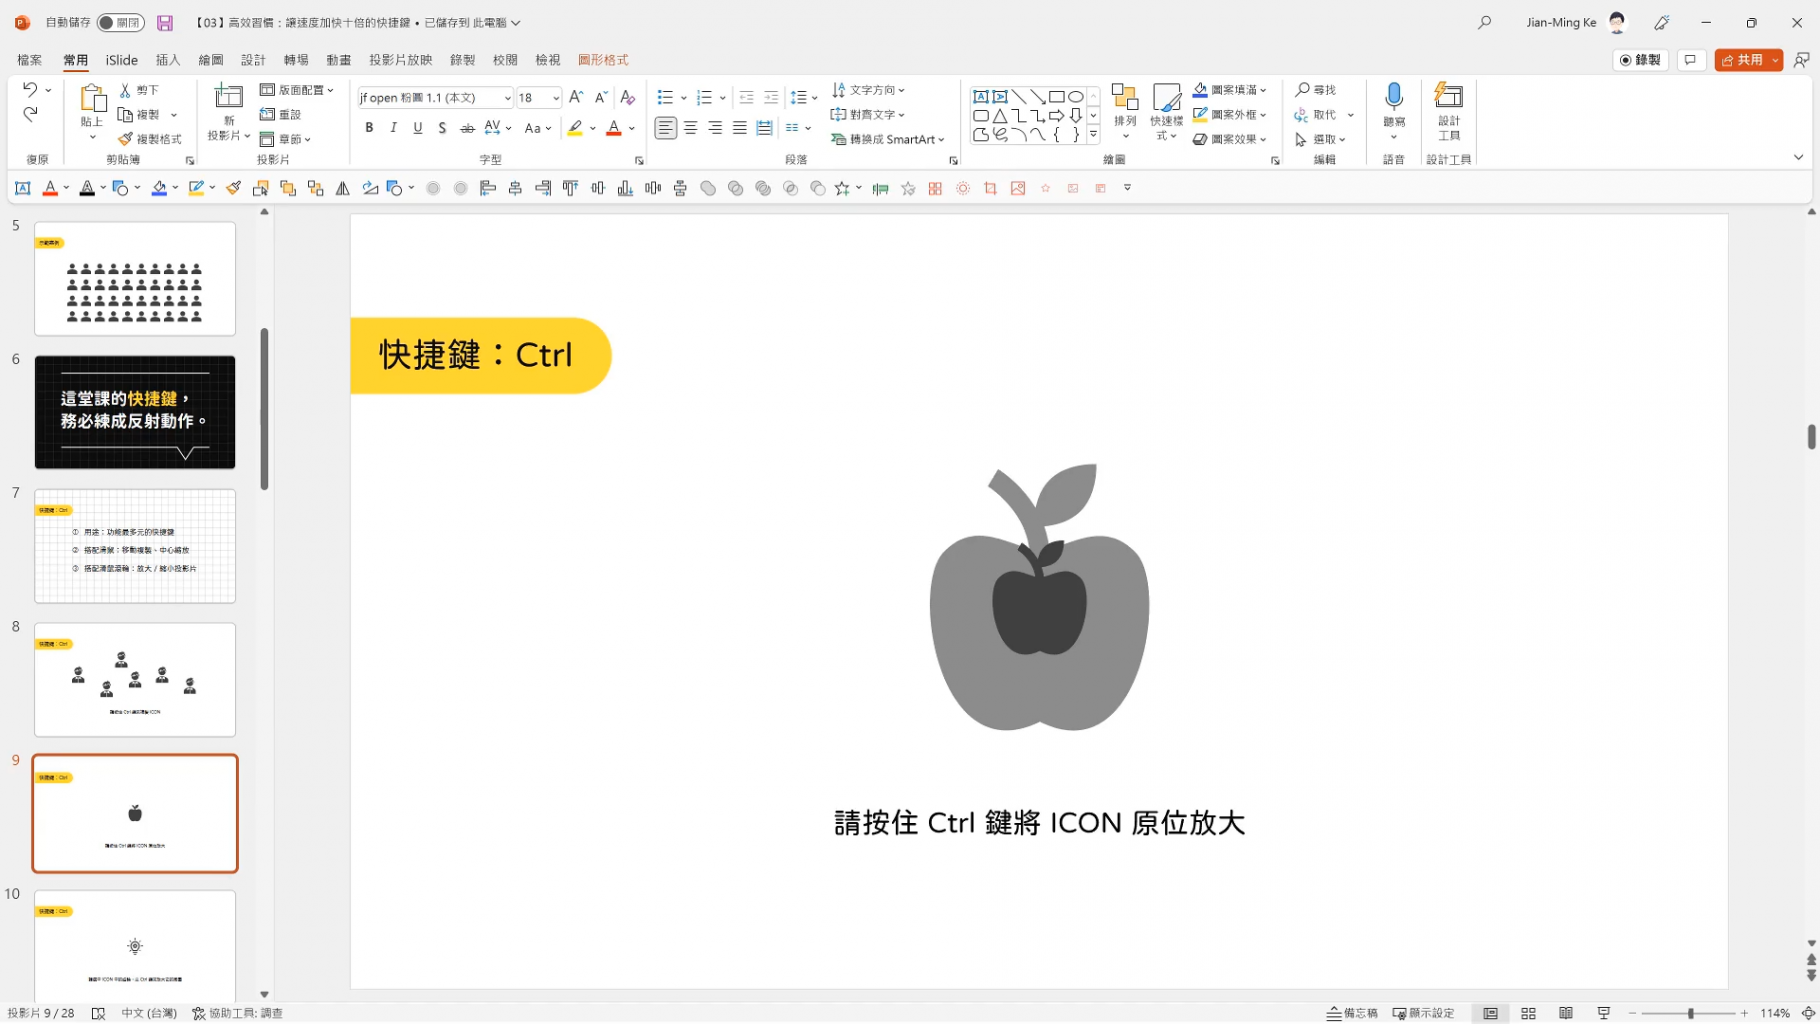Screen dimensions: 1820x1024
Task: Open Shape Fill (圖案填滿) options
Action: click(x=1230, y=89)
